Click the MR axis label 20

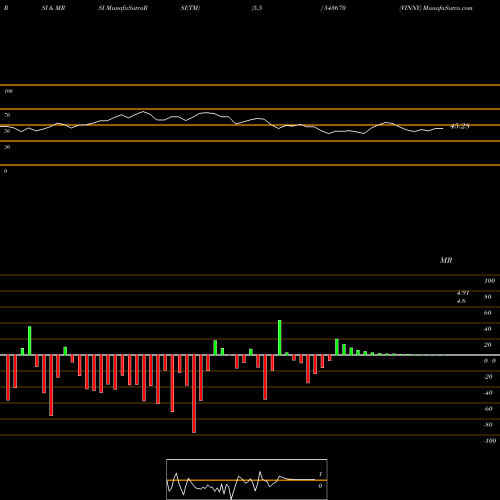point(488,345)
